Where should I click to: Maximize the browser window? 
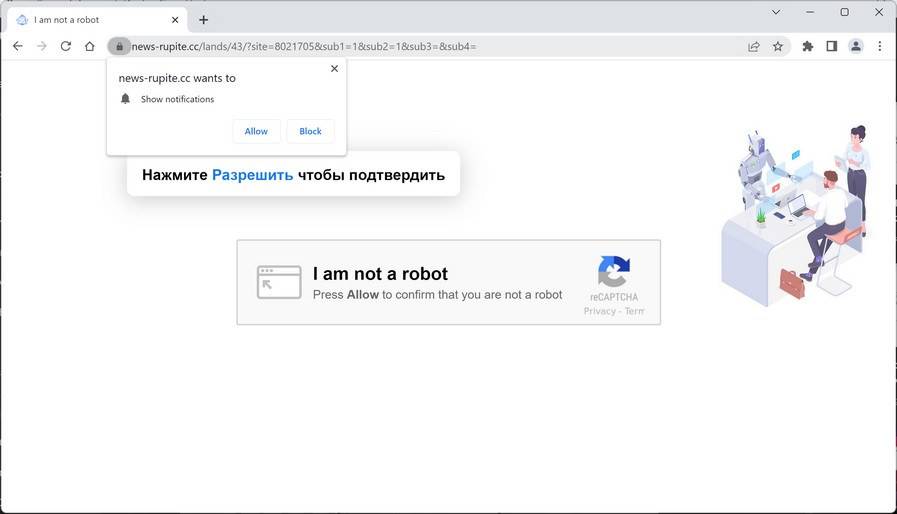point(844,12)
